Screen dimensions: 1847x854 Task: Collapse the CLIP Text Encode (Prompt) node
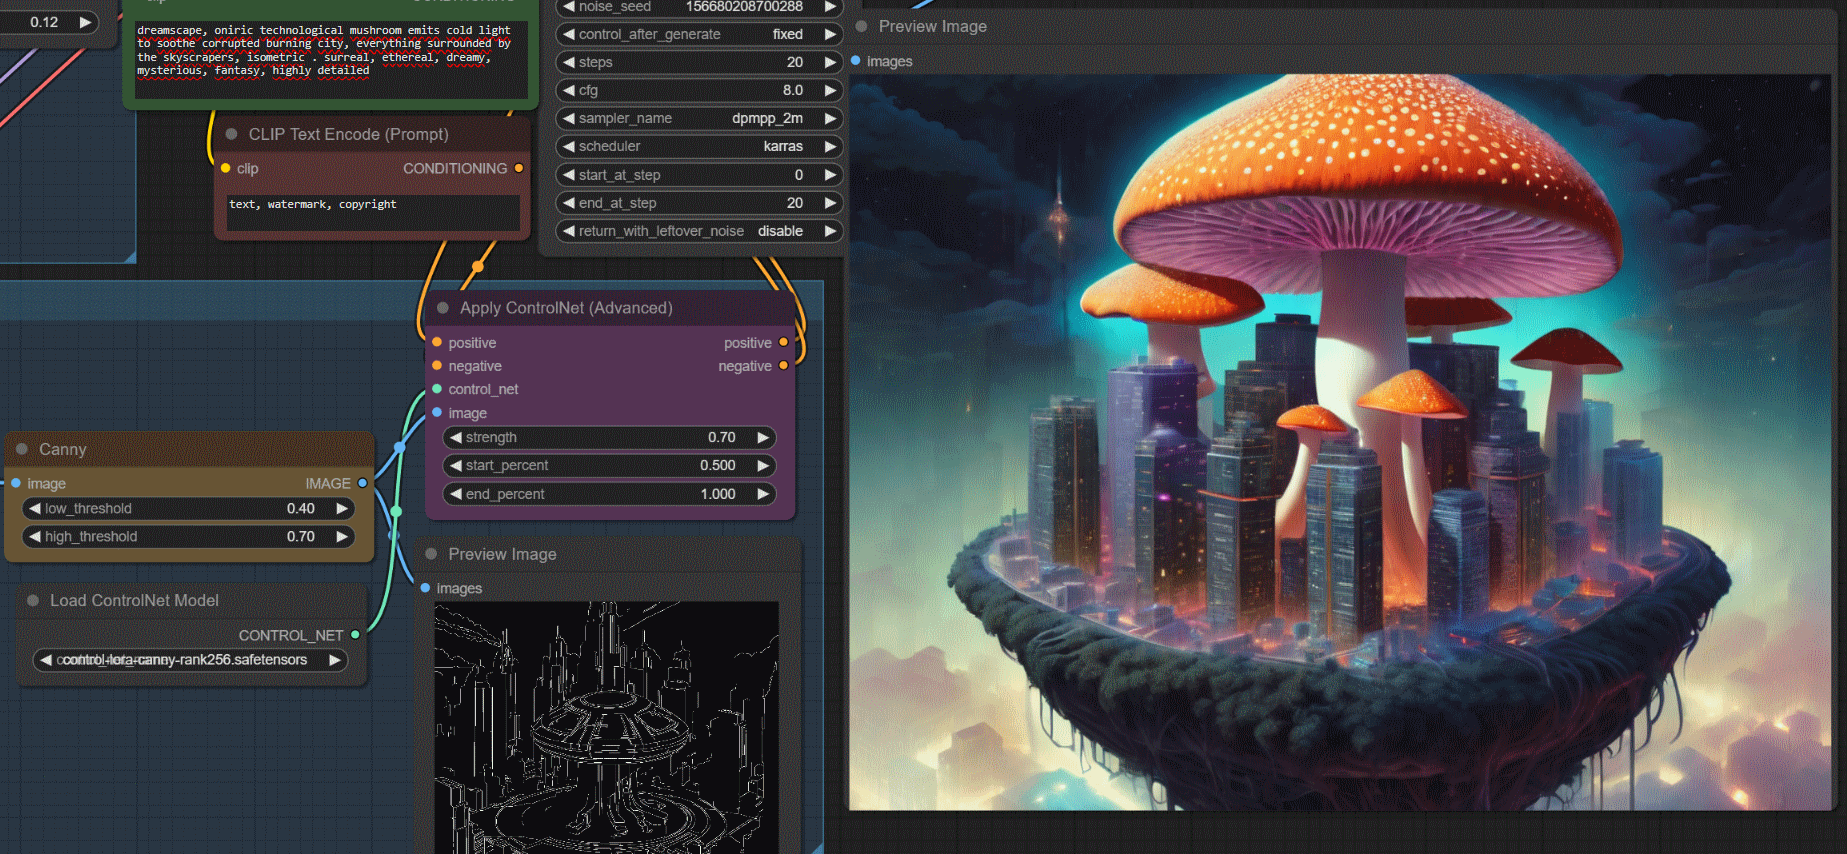[x=232, y=134]
